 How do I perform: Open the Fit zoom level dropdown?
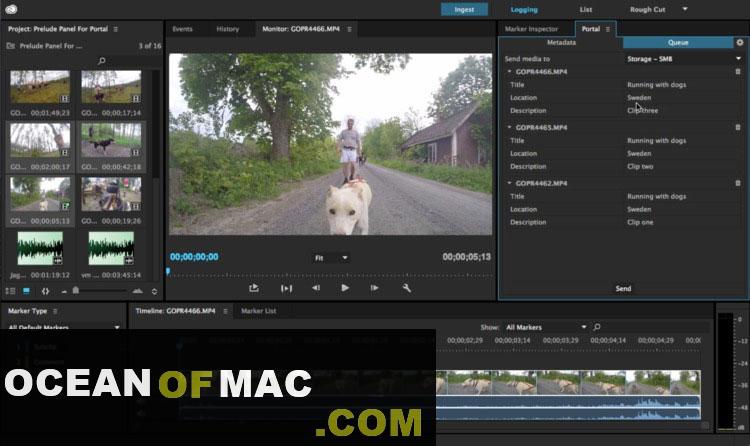[x=331, y=258]
